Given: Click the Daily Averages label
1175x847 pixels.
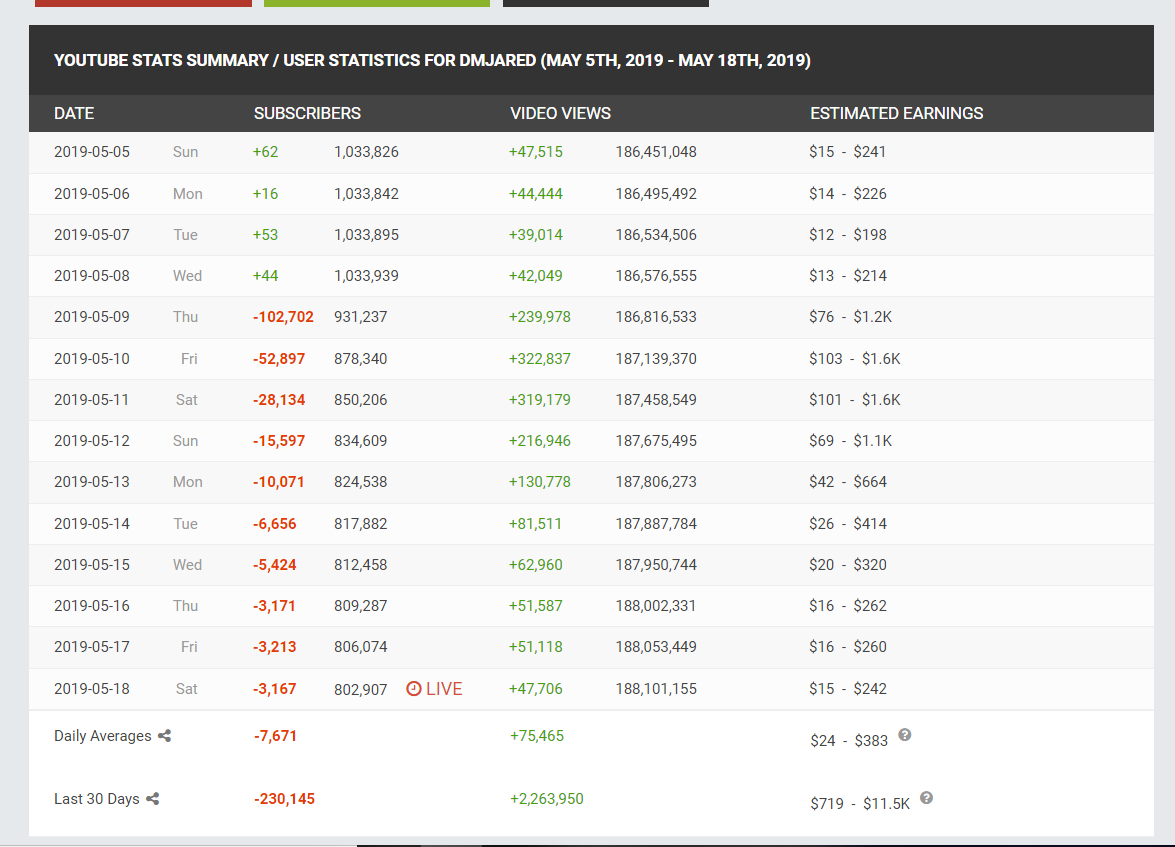Looking at the screenshot, I should click(103, 736).
